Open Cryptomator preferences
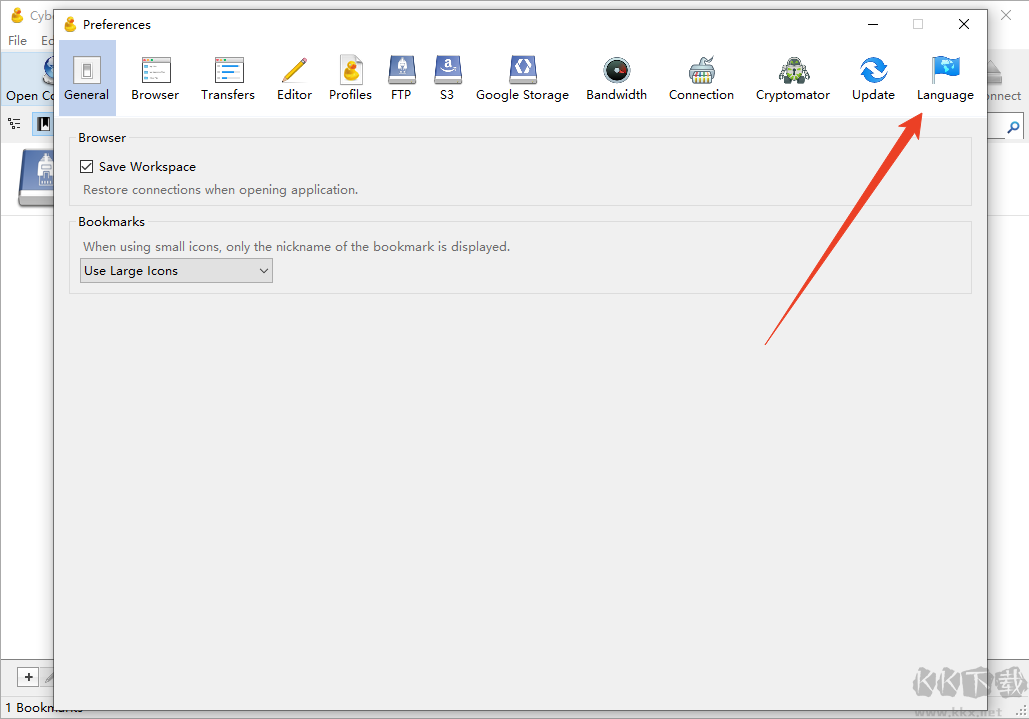The image size is (1029, 719). tap(793, 79)
